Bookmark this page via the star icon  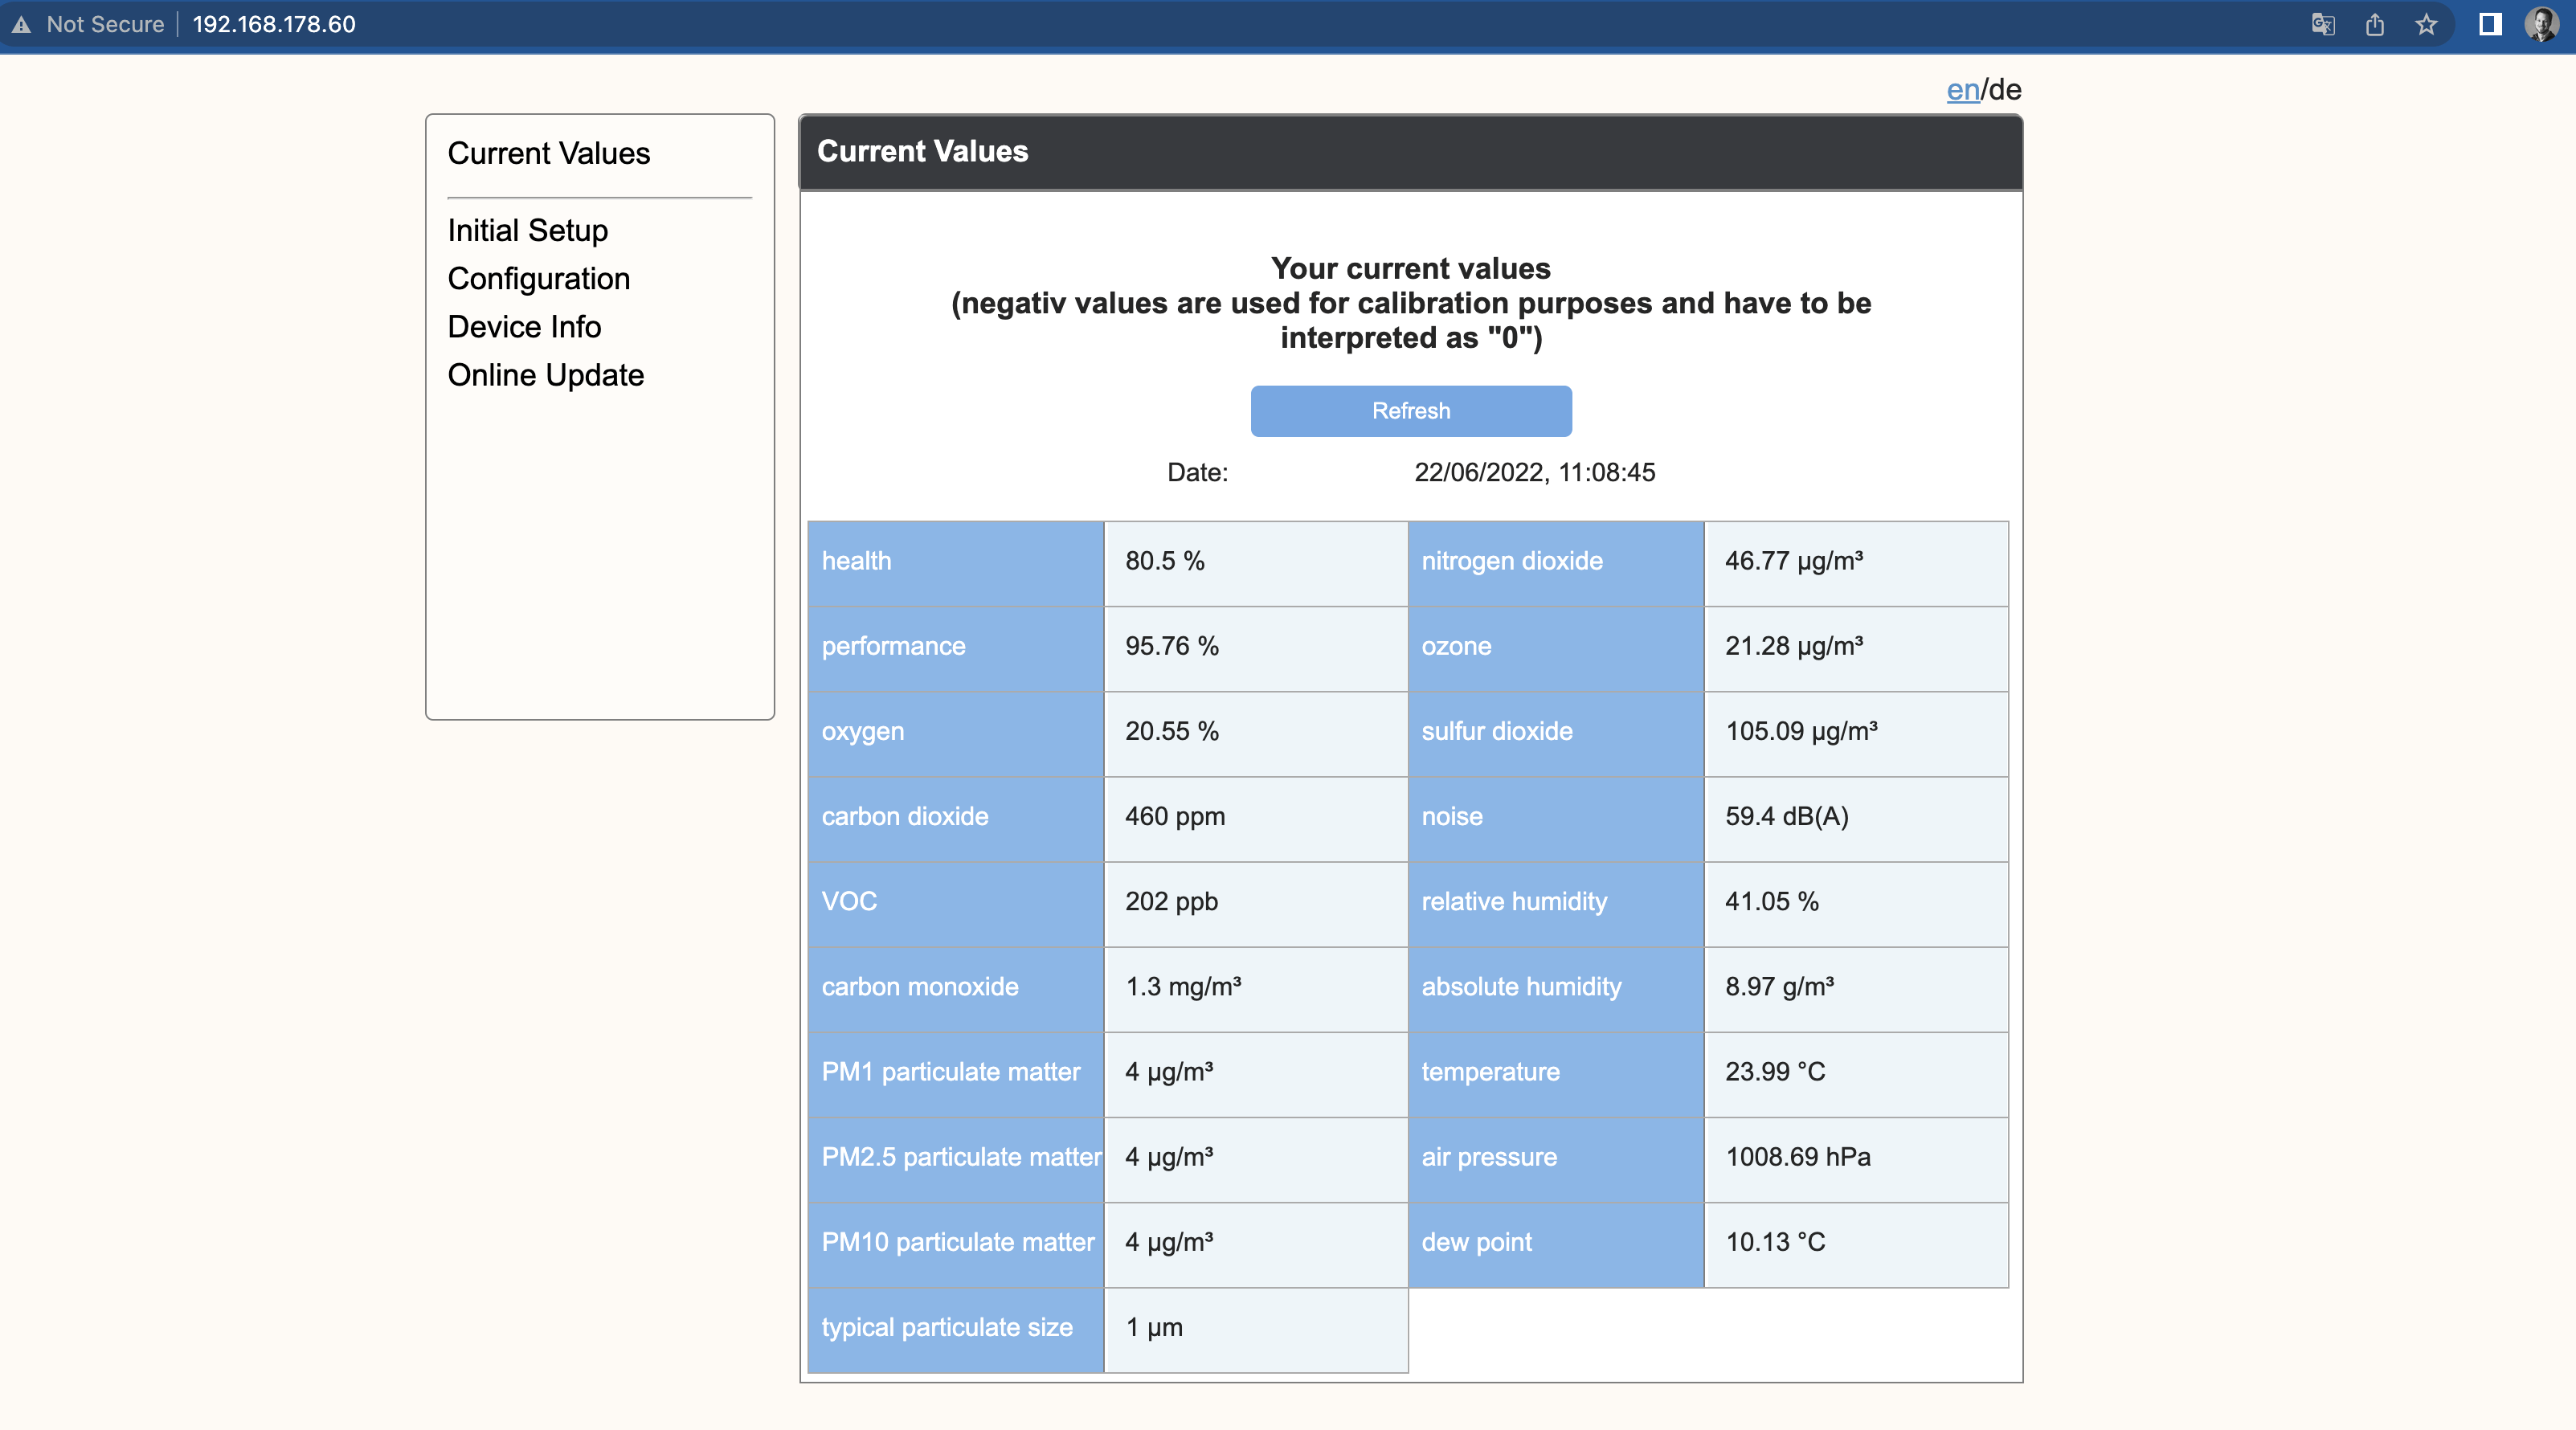(2426, 24)
